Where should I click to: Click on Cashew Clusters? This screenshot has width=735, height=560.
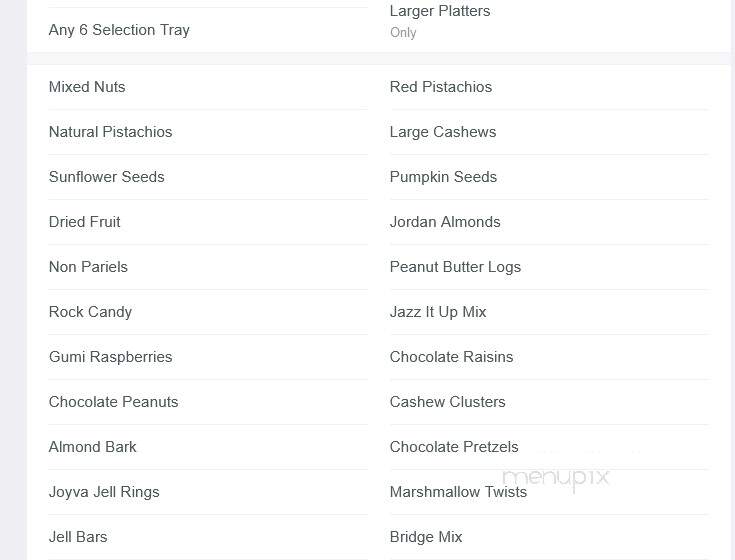point(448,402)
